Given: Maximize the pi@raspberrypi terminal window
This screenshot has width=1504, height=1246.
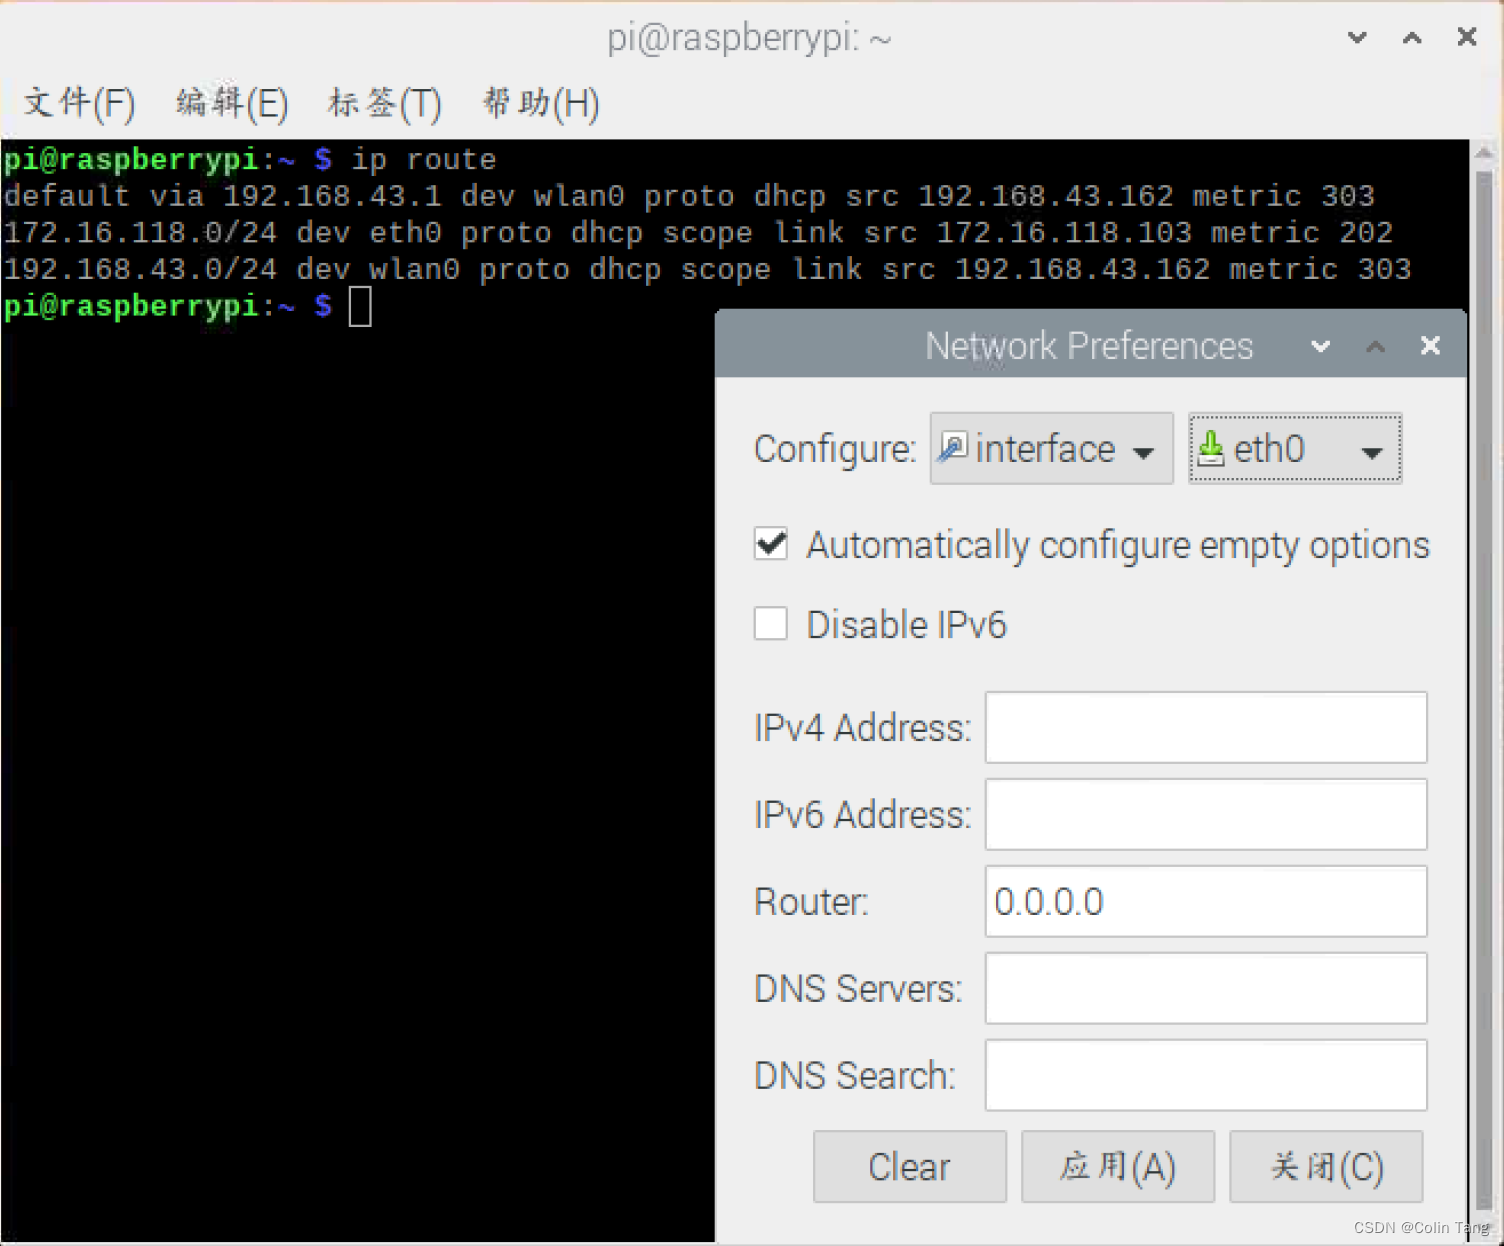Looking at the screenshot, I should [1412, 38].
